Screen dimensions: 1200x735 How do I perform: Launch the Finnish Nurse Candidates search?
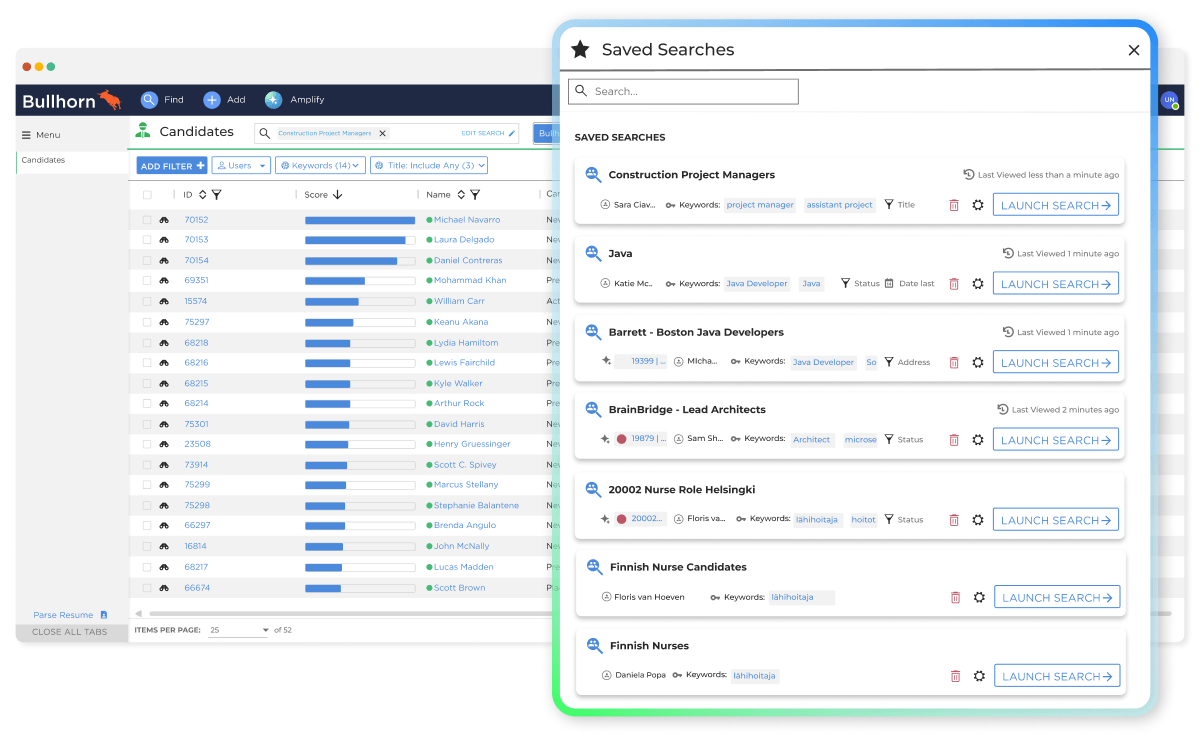1057,598
